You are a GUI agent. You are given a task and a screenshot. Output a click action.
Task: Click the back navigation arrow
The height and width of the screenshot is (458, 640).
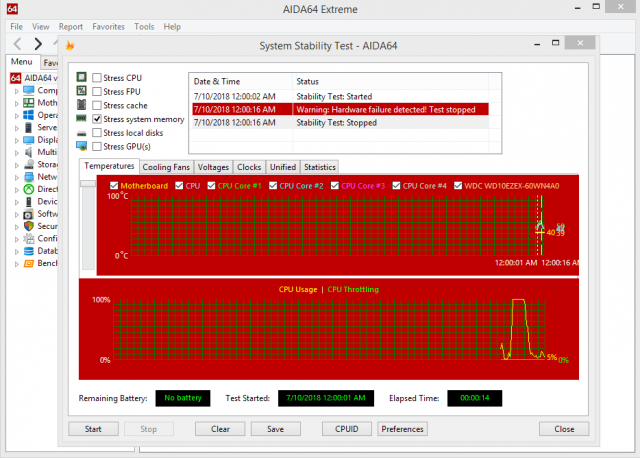tap(17, 44)
